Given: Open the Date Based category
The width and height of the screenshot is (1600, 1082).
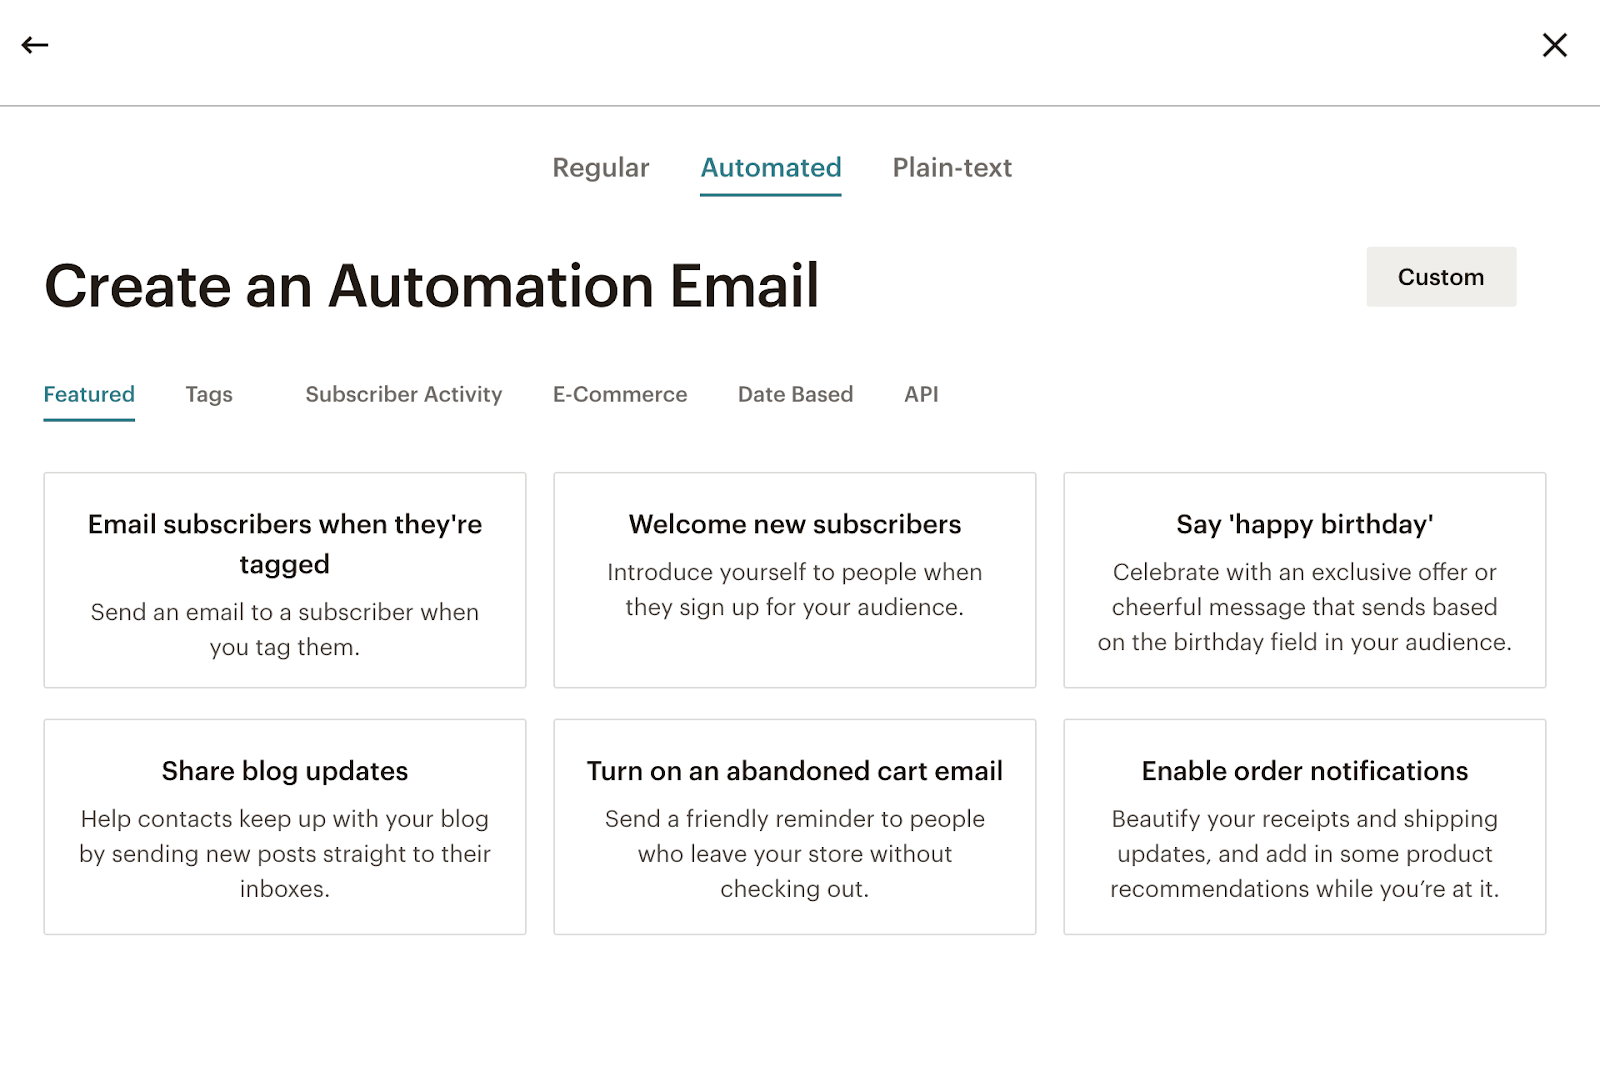Looking at the screenshot, I should (796, 395).
